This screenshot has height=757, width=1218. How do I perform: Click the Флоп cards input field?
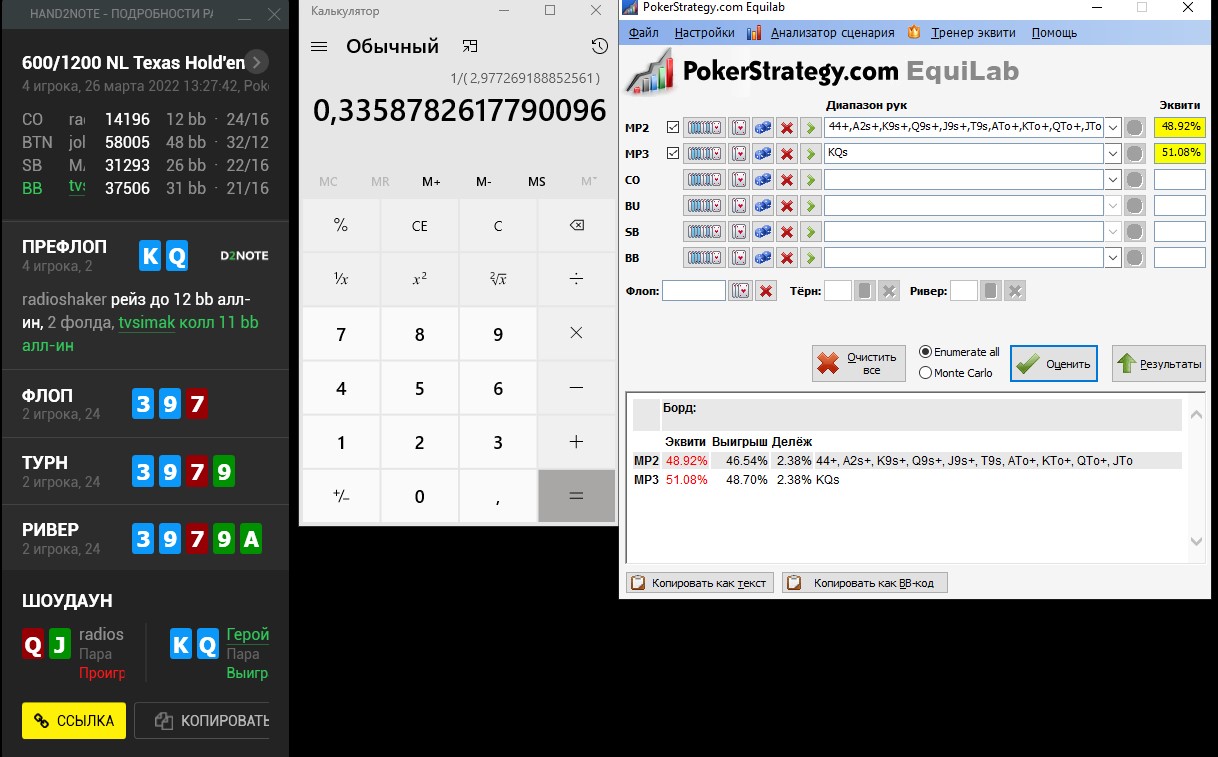pos(694,291)
